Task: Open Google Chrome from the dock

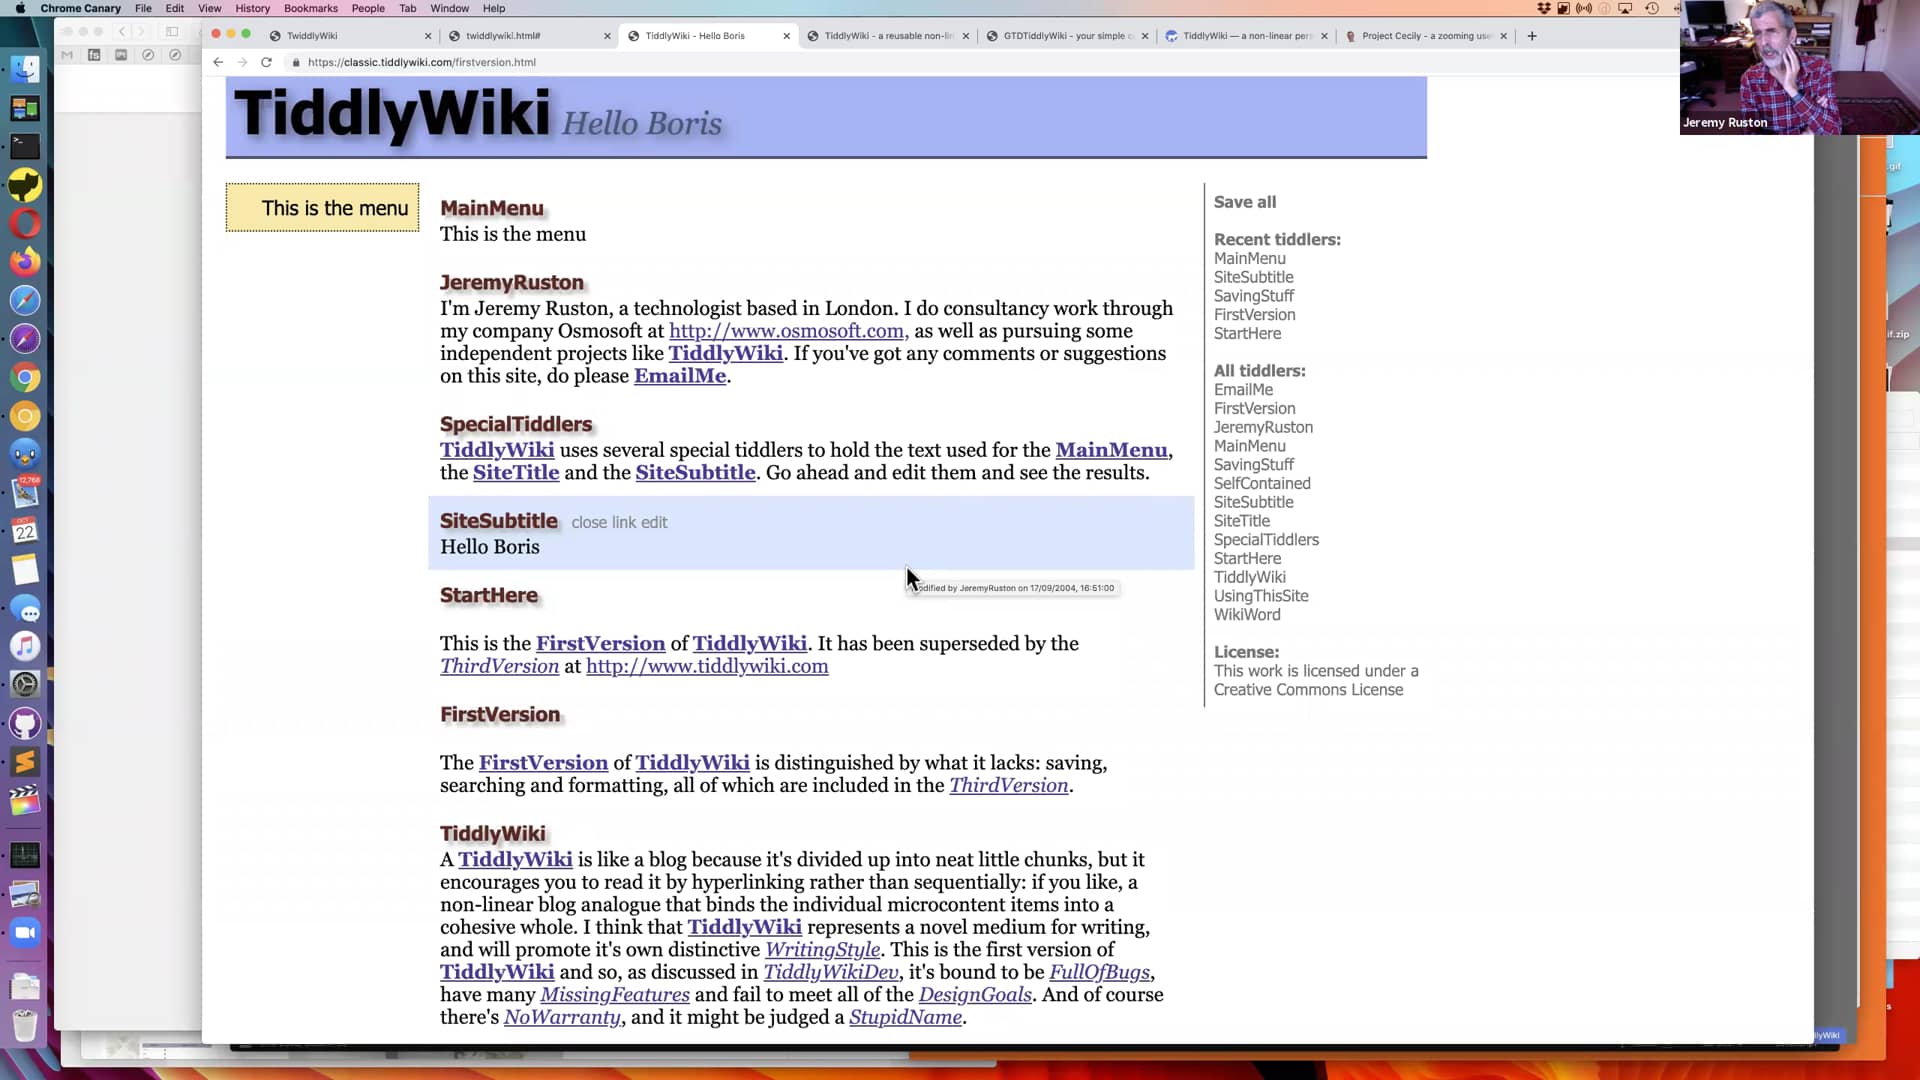Action: [x=25, y=378]
